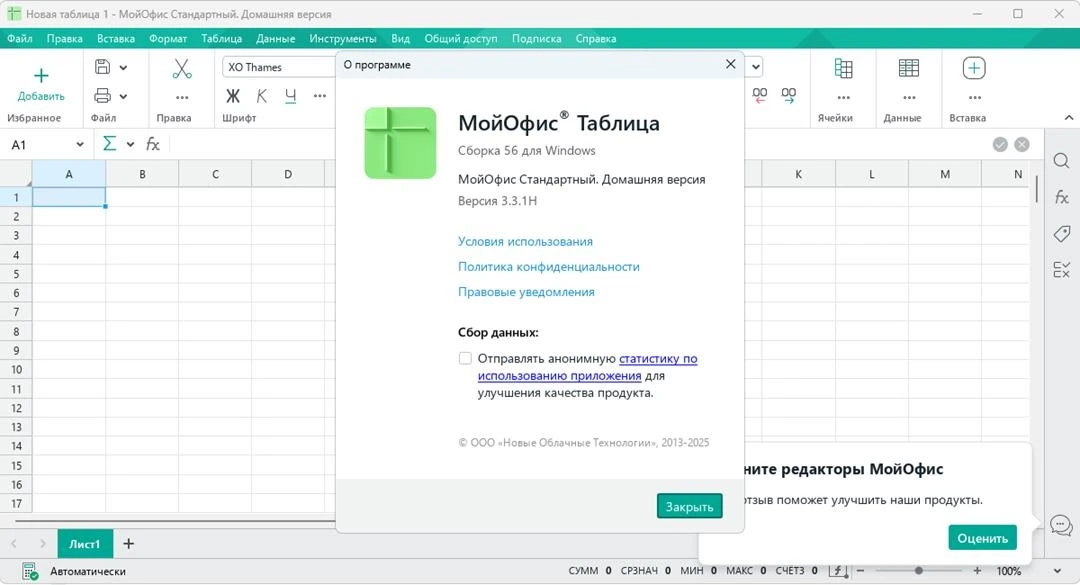The width and height of the screenshot is (1080, 585).
Task: Click the Данные table icon
Action: tap(908, 68)
